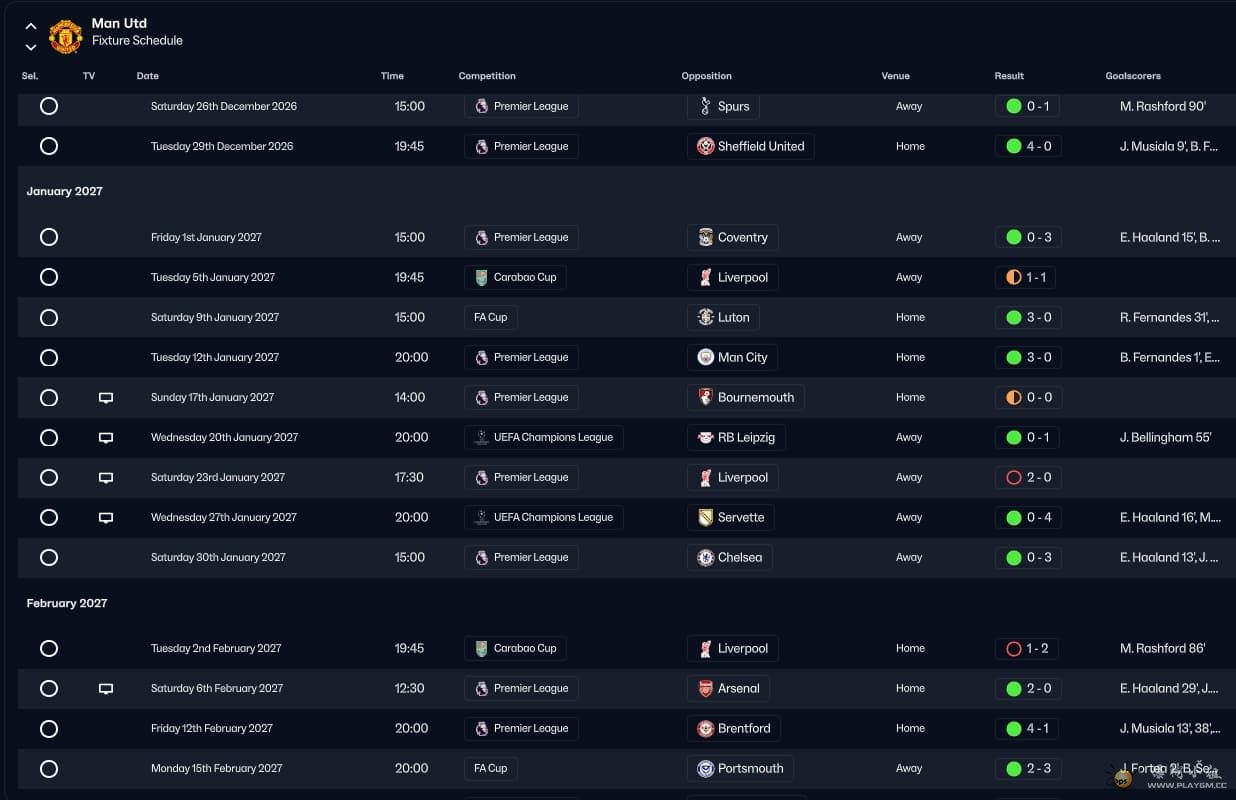Click the Chelsea club badge icon
The width and height of the screenshot is (1236, 800).
click(706, 558)
